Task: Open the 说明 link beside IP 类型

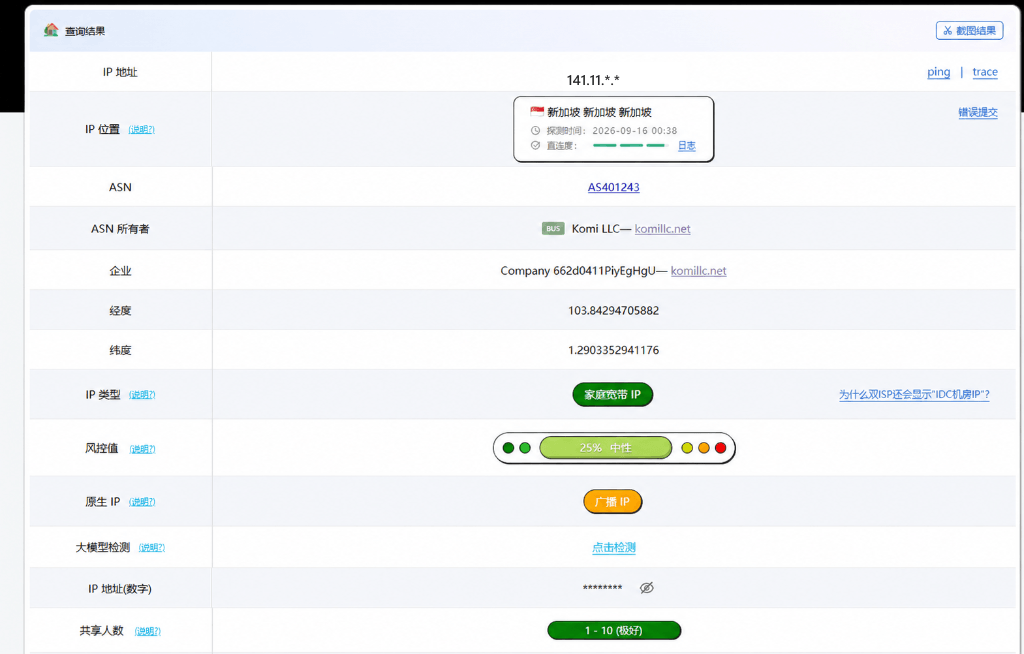Action: click(x=142, y=395)
